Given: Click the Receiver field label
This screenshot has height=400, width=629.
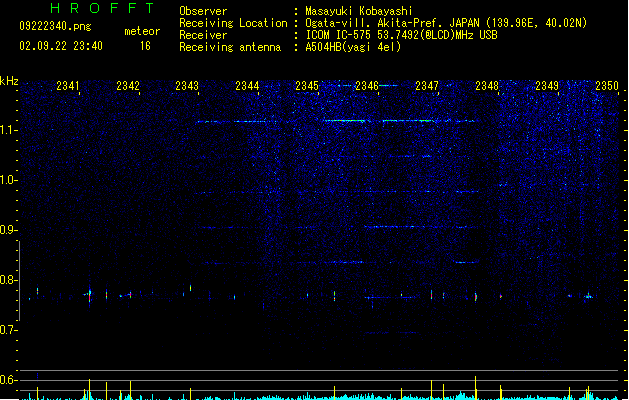Looking at the screenshot, I should 203,35.
